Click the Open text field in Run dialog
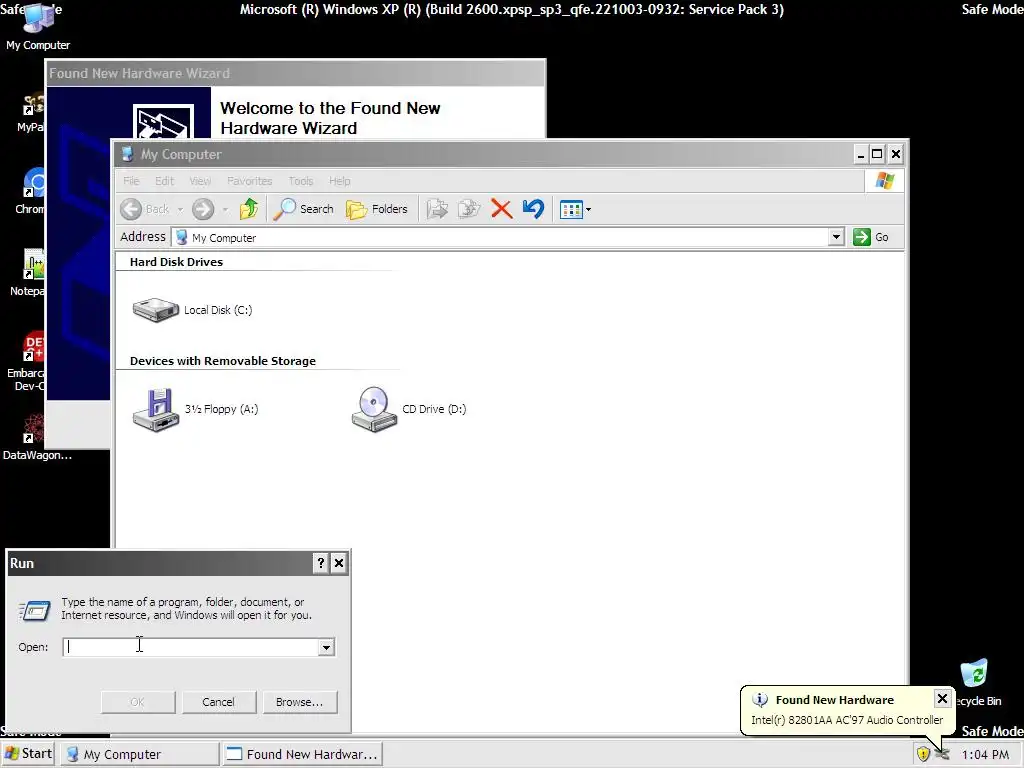 [191, 647]
